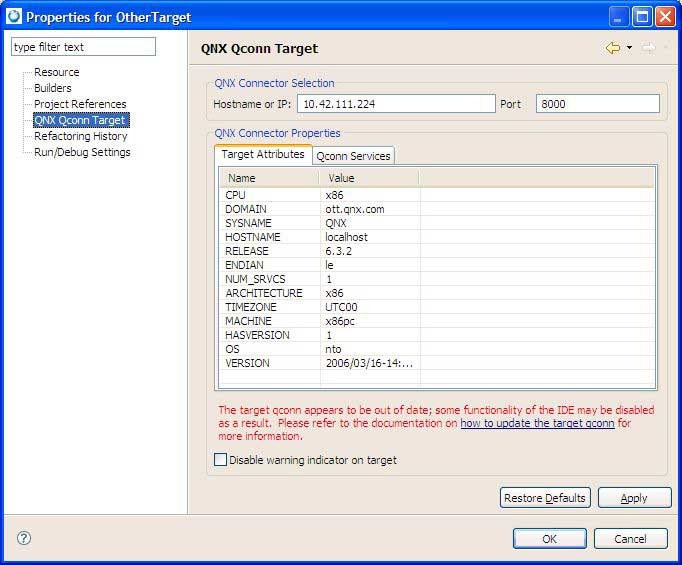The image size is (682, 565).
Task: Switch to the Qconn Services tab
Action: click(353, 156)
